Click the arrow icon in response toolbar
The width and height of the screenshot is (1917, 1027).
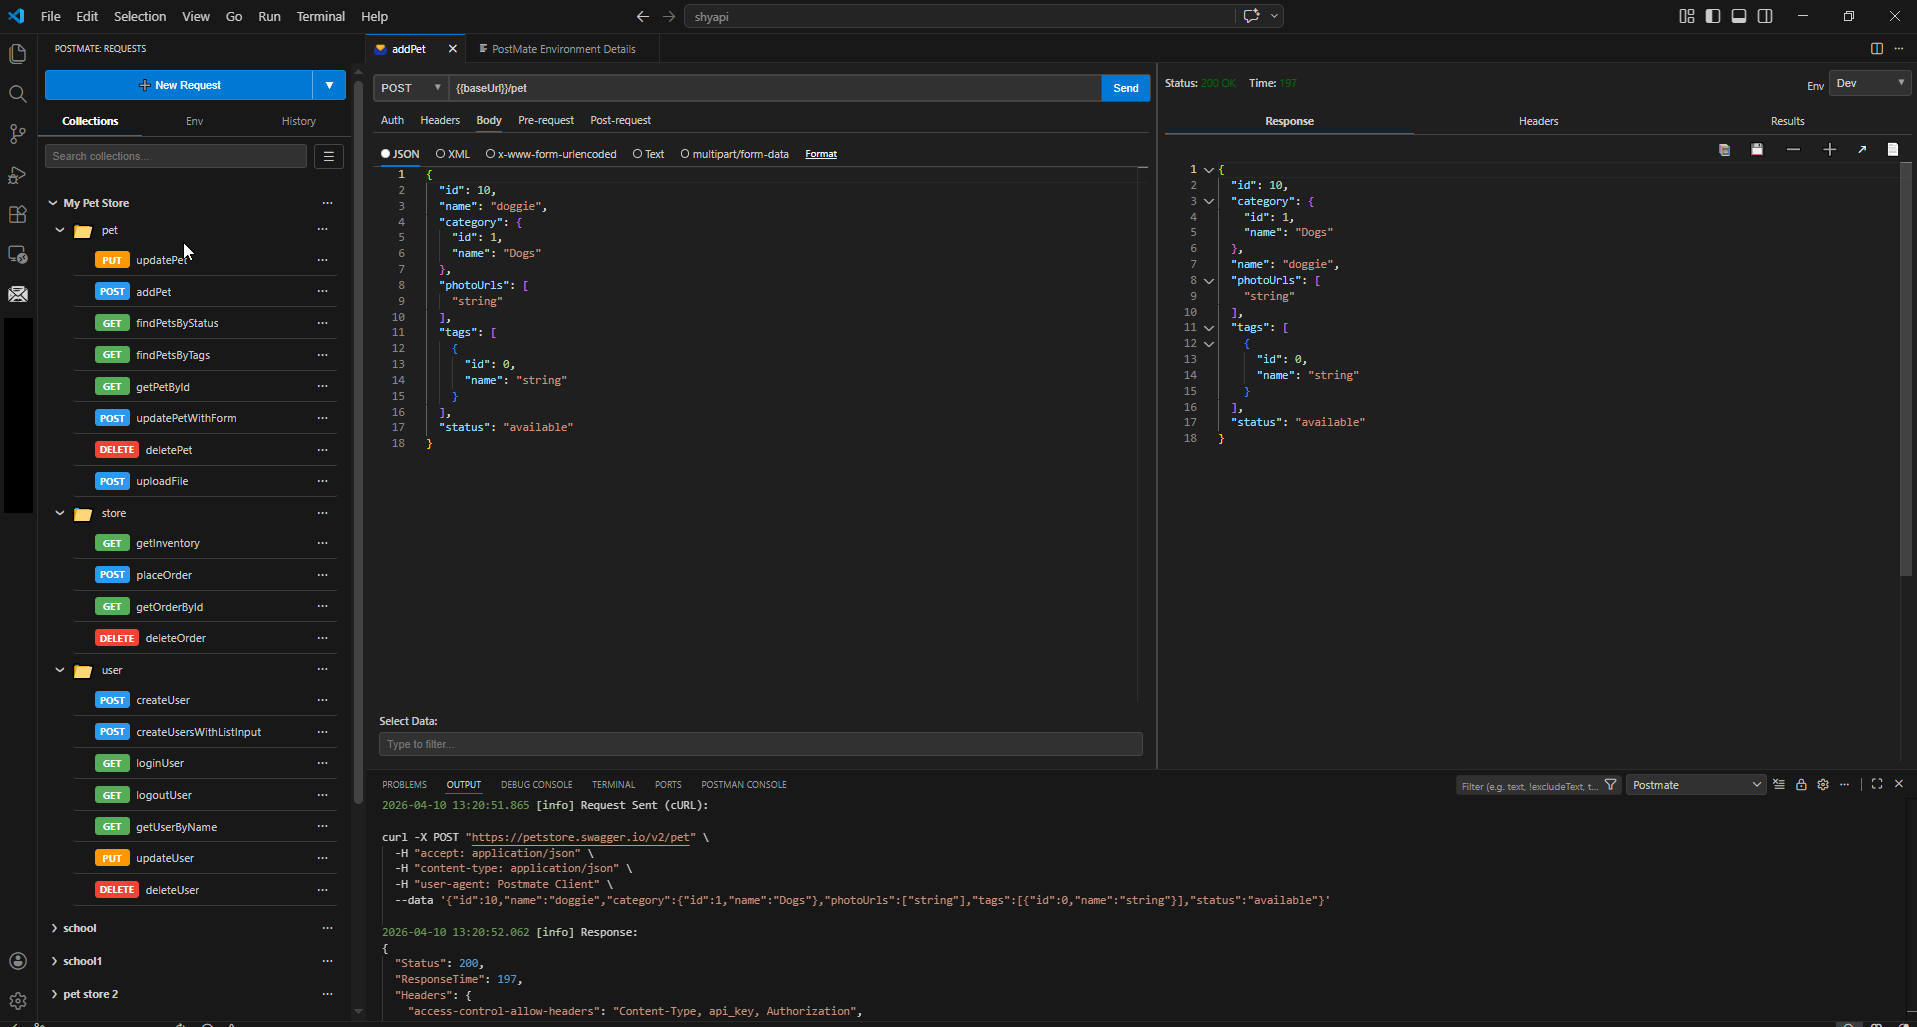(1862, 150)
